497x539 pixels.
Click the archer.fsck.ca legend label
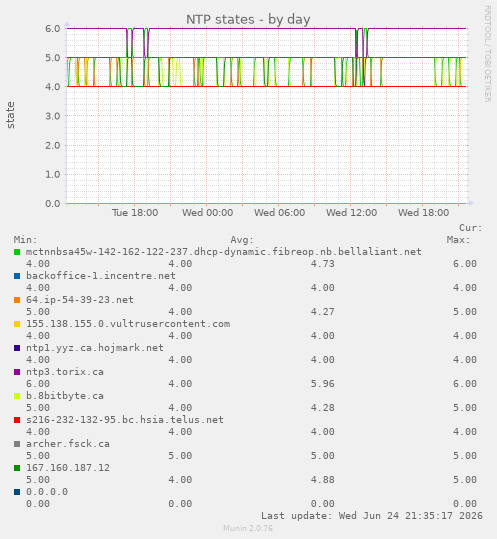point(68,444)
